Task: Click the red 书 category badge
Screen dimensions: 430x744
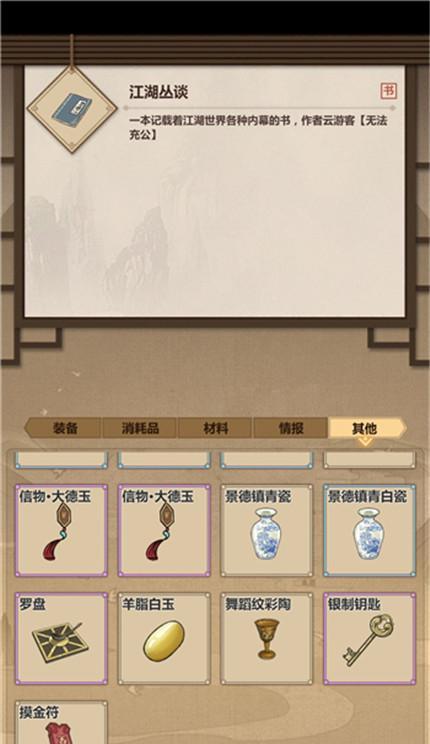Action: 388,91
